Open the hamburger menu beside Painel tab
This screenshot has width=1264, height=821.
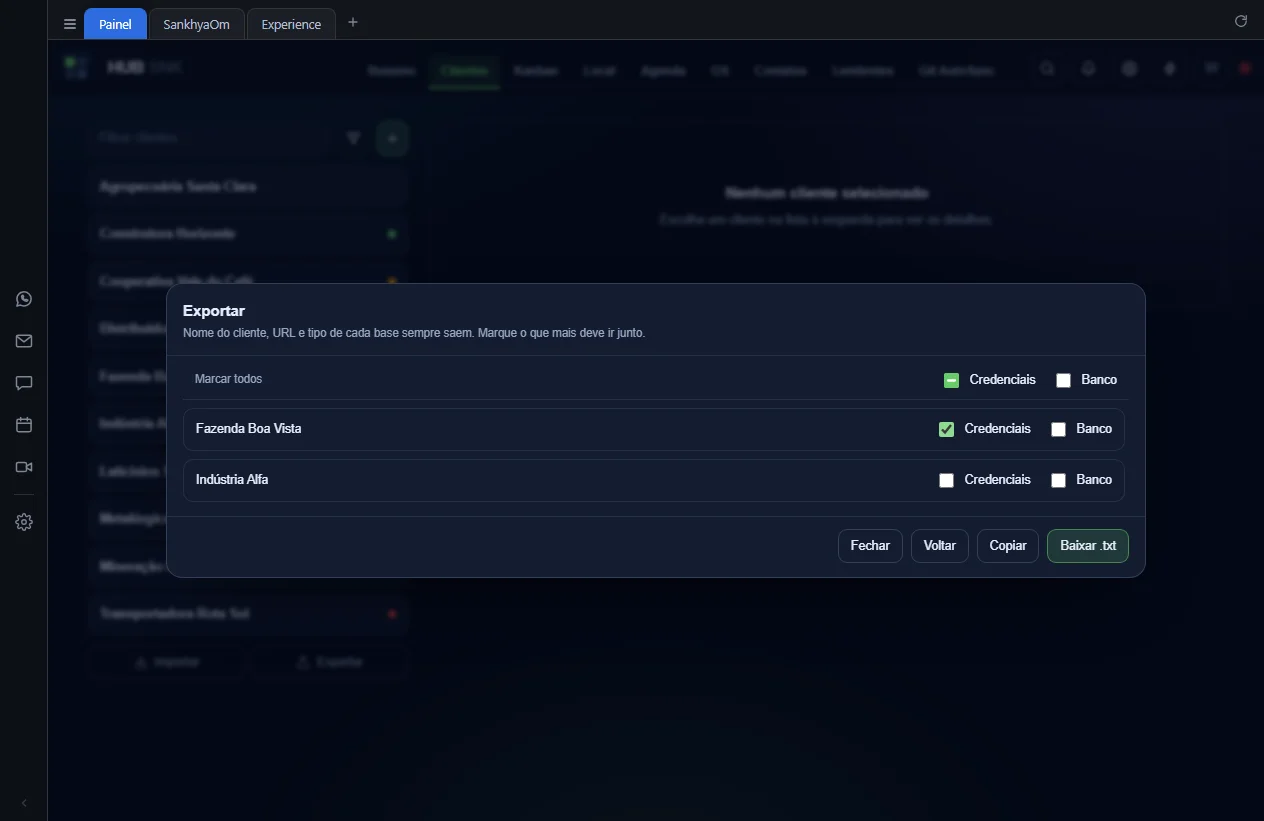tap(70, 24)
